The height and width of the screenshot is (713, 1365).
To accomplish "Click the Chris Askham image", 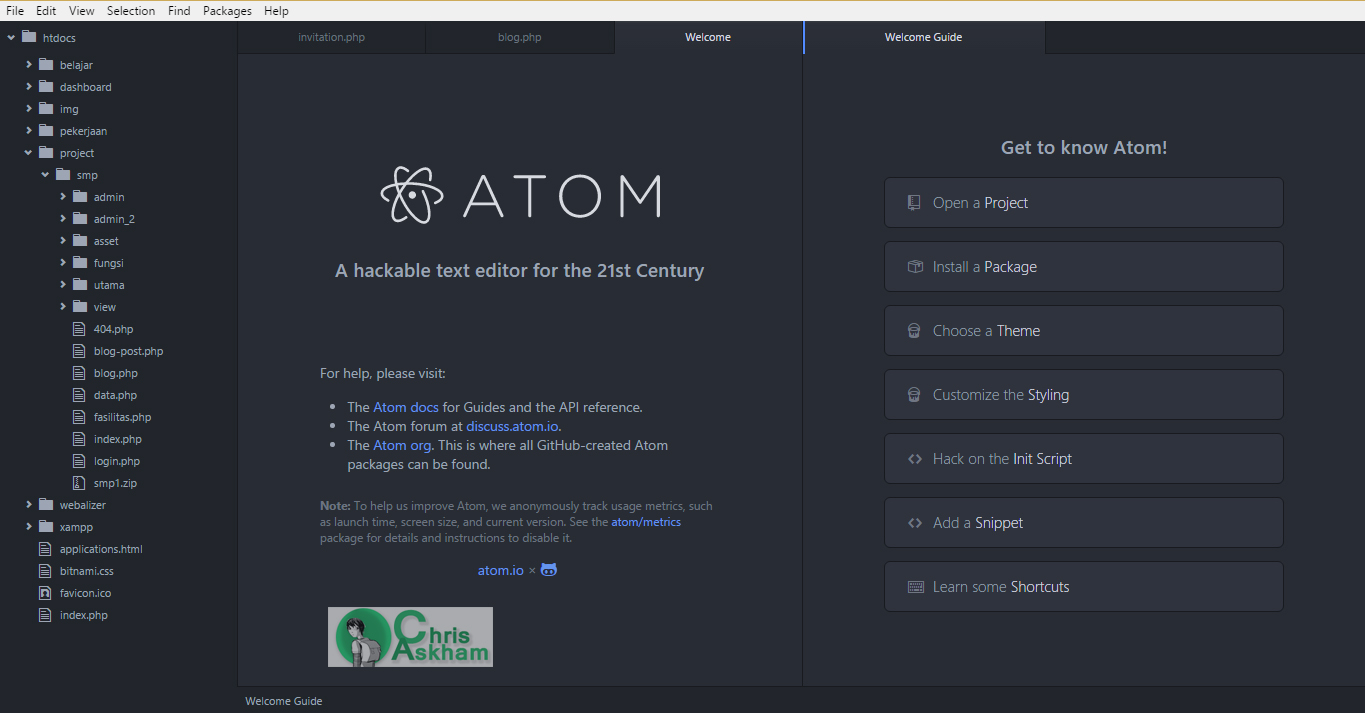I will (410, 636).
